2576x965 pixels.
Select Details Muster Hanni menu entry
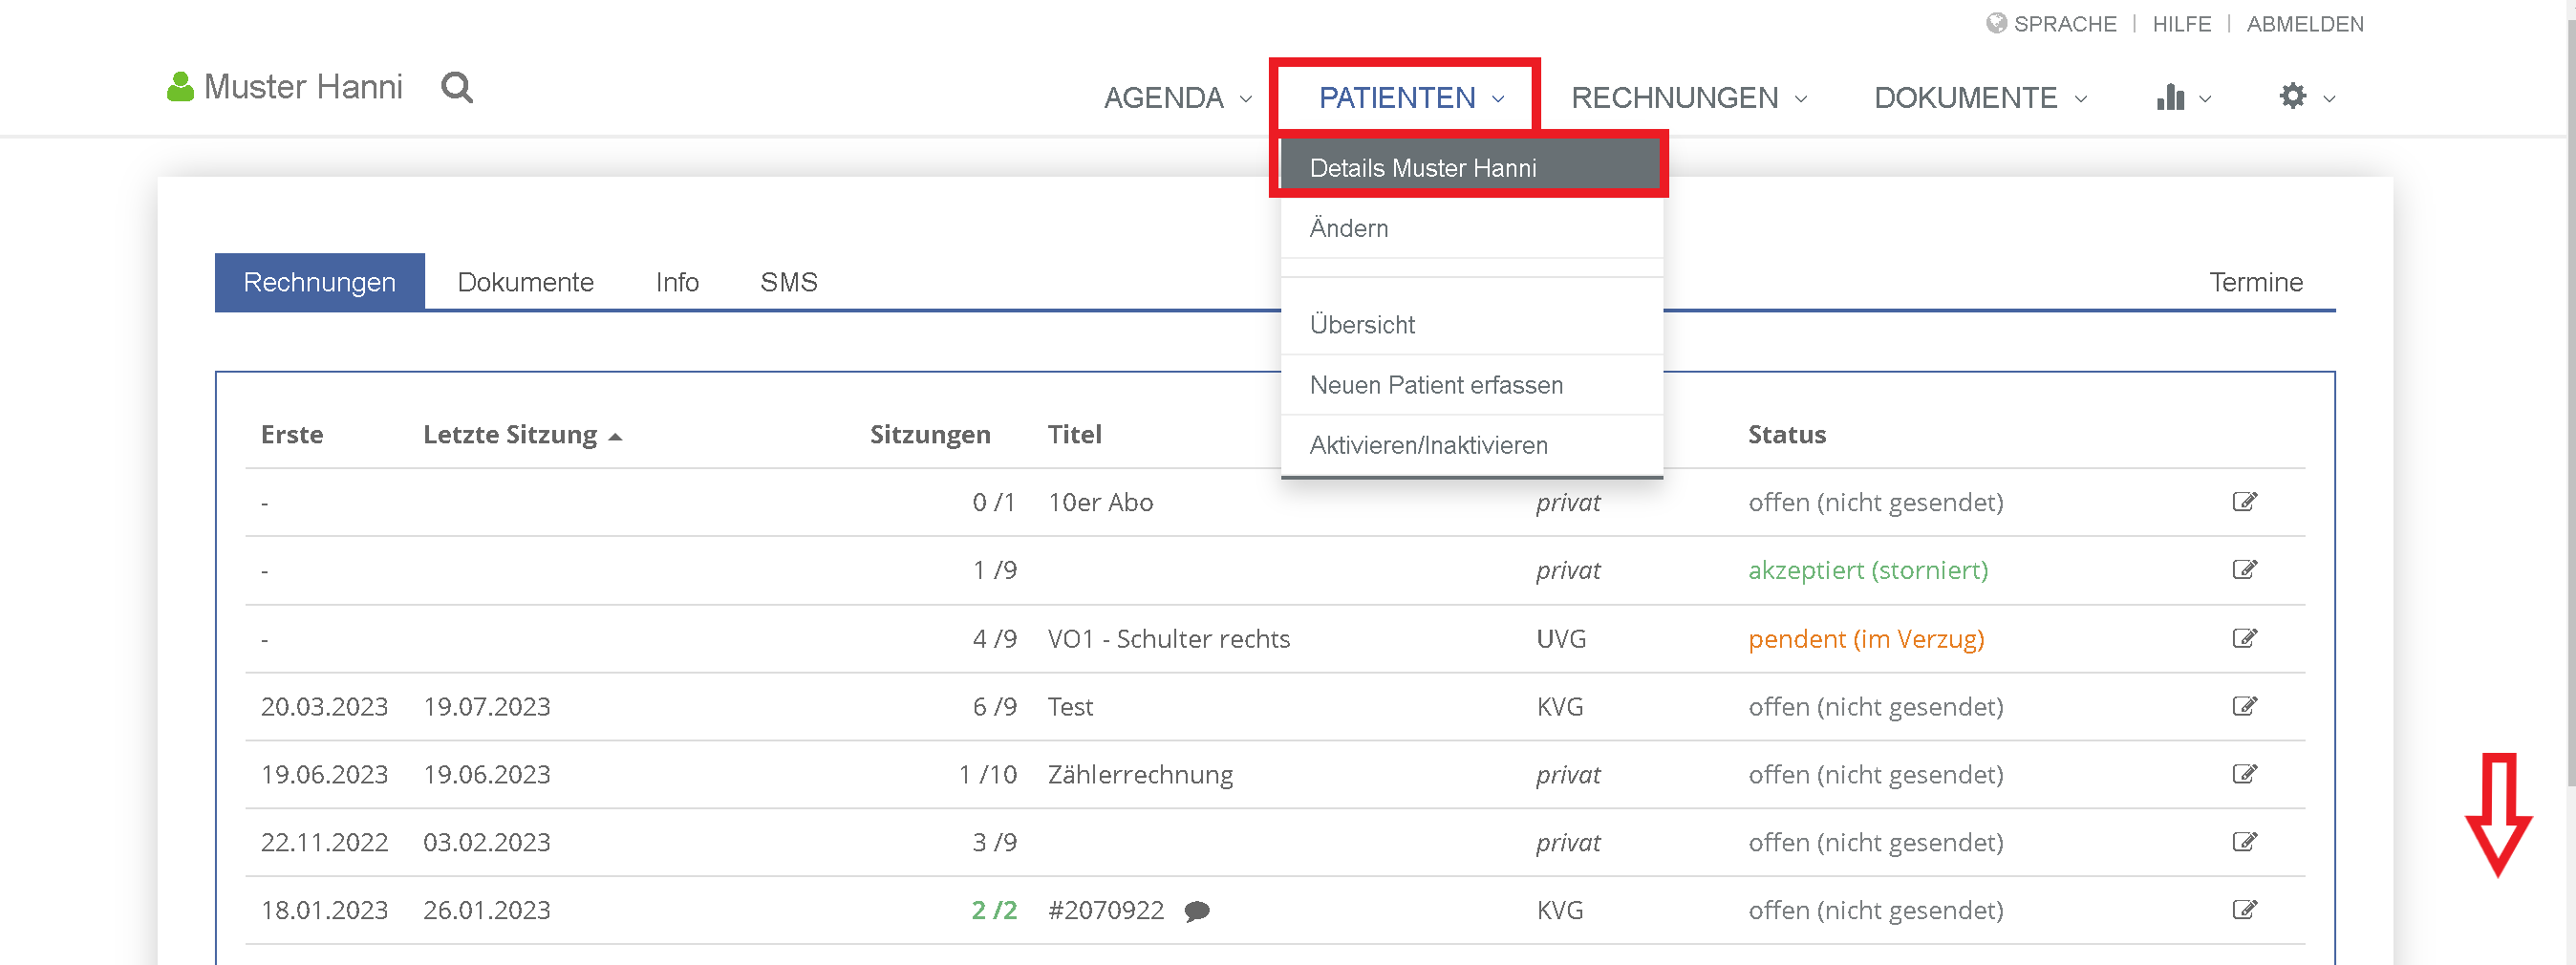tap(1470, 167)
